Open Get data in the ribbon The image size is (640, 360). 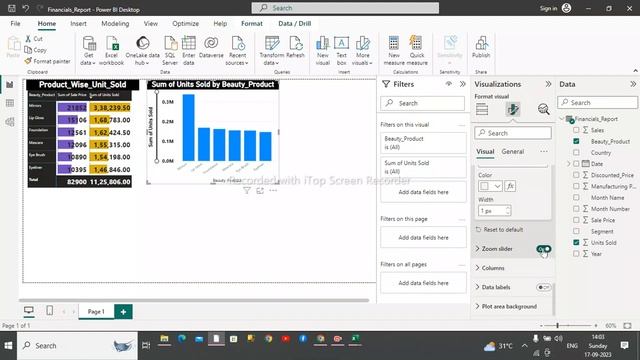pos(88,51)
